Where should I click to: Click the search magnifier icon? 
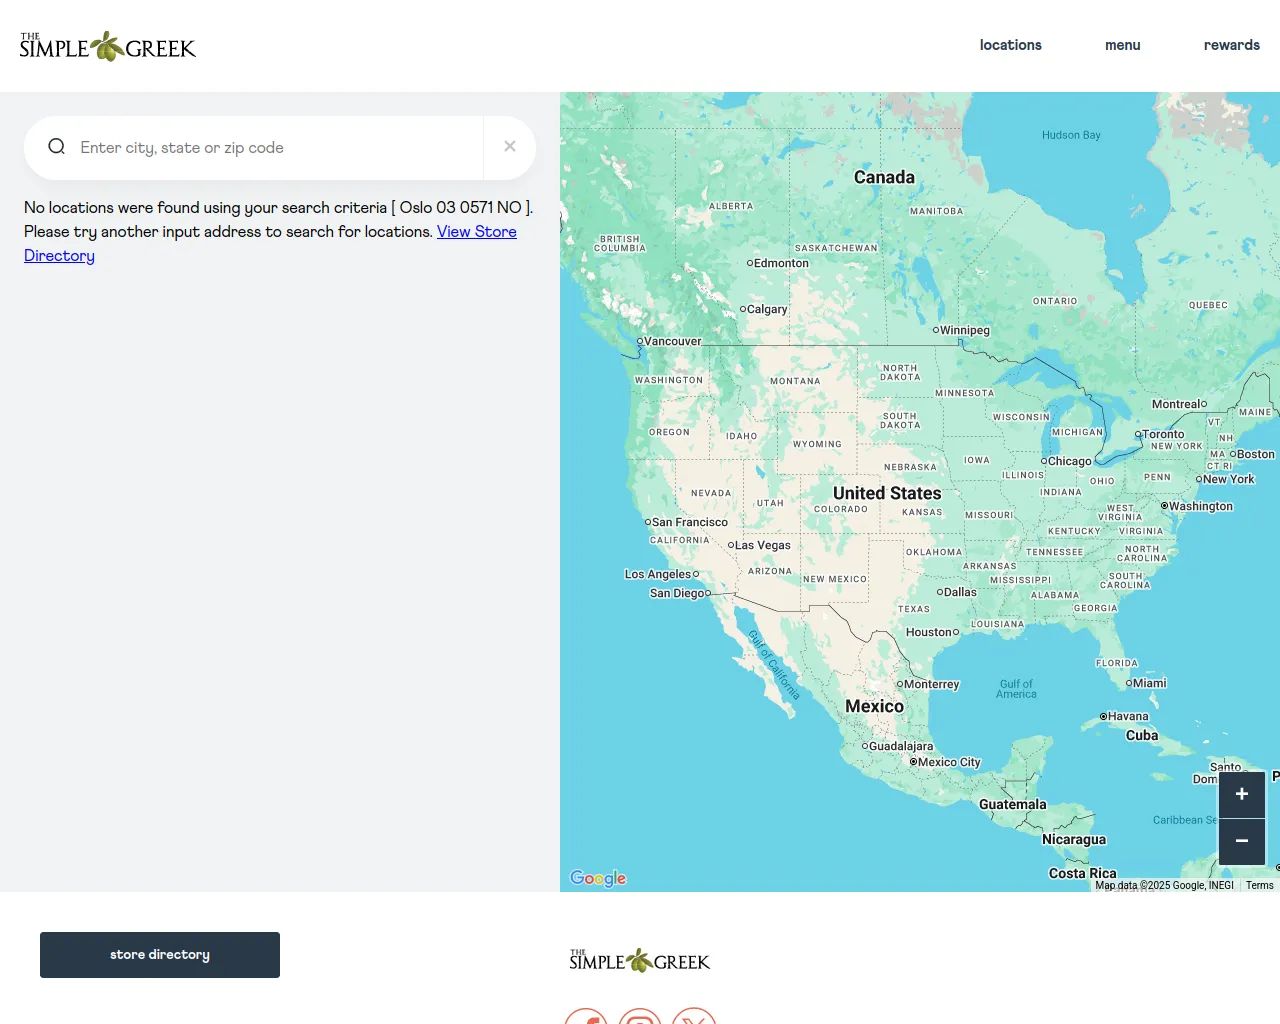point(57,147)
